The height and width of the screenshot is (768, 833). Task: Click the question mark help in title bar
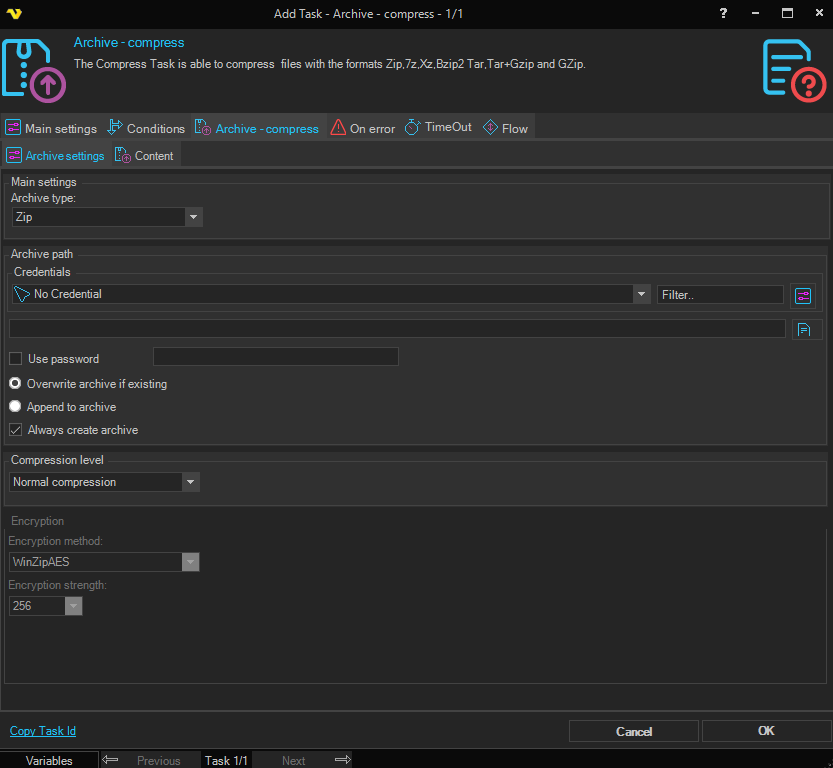(x=723, y=13)
